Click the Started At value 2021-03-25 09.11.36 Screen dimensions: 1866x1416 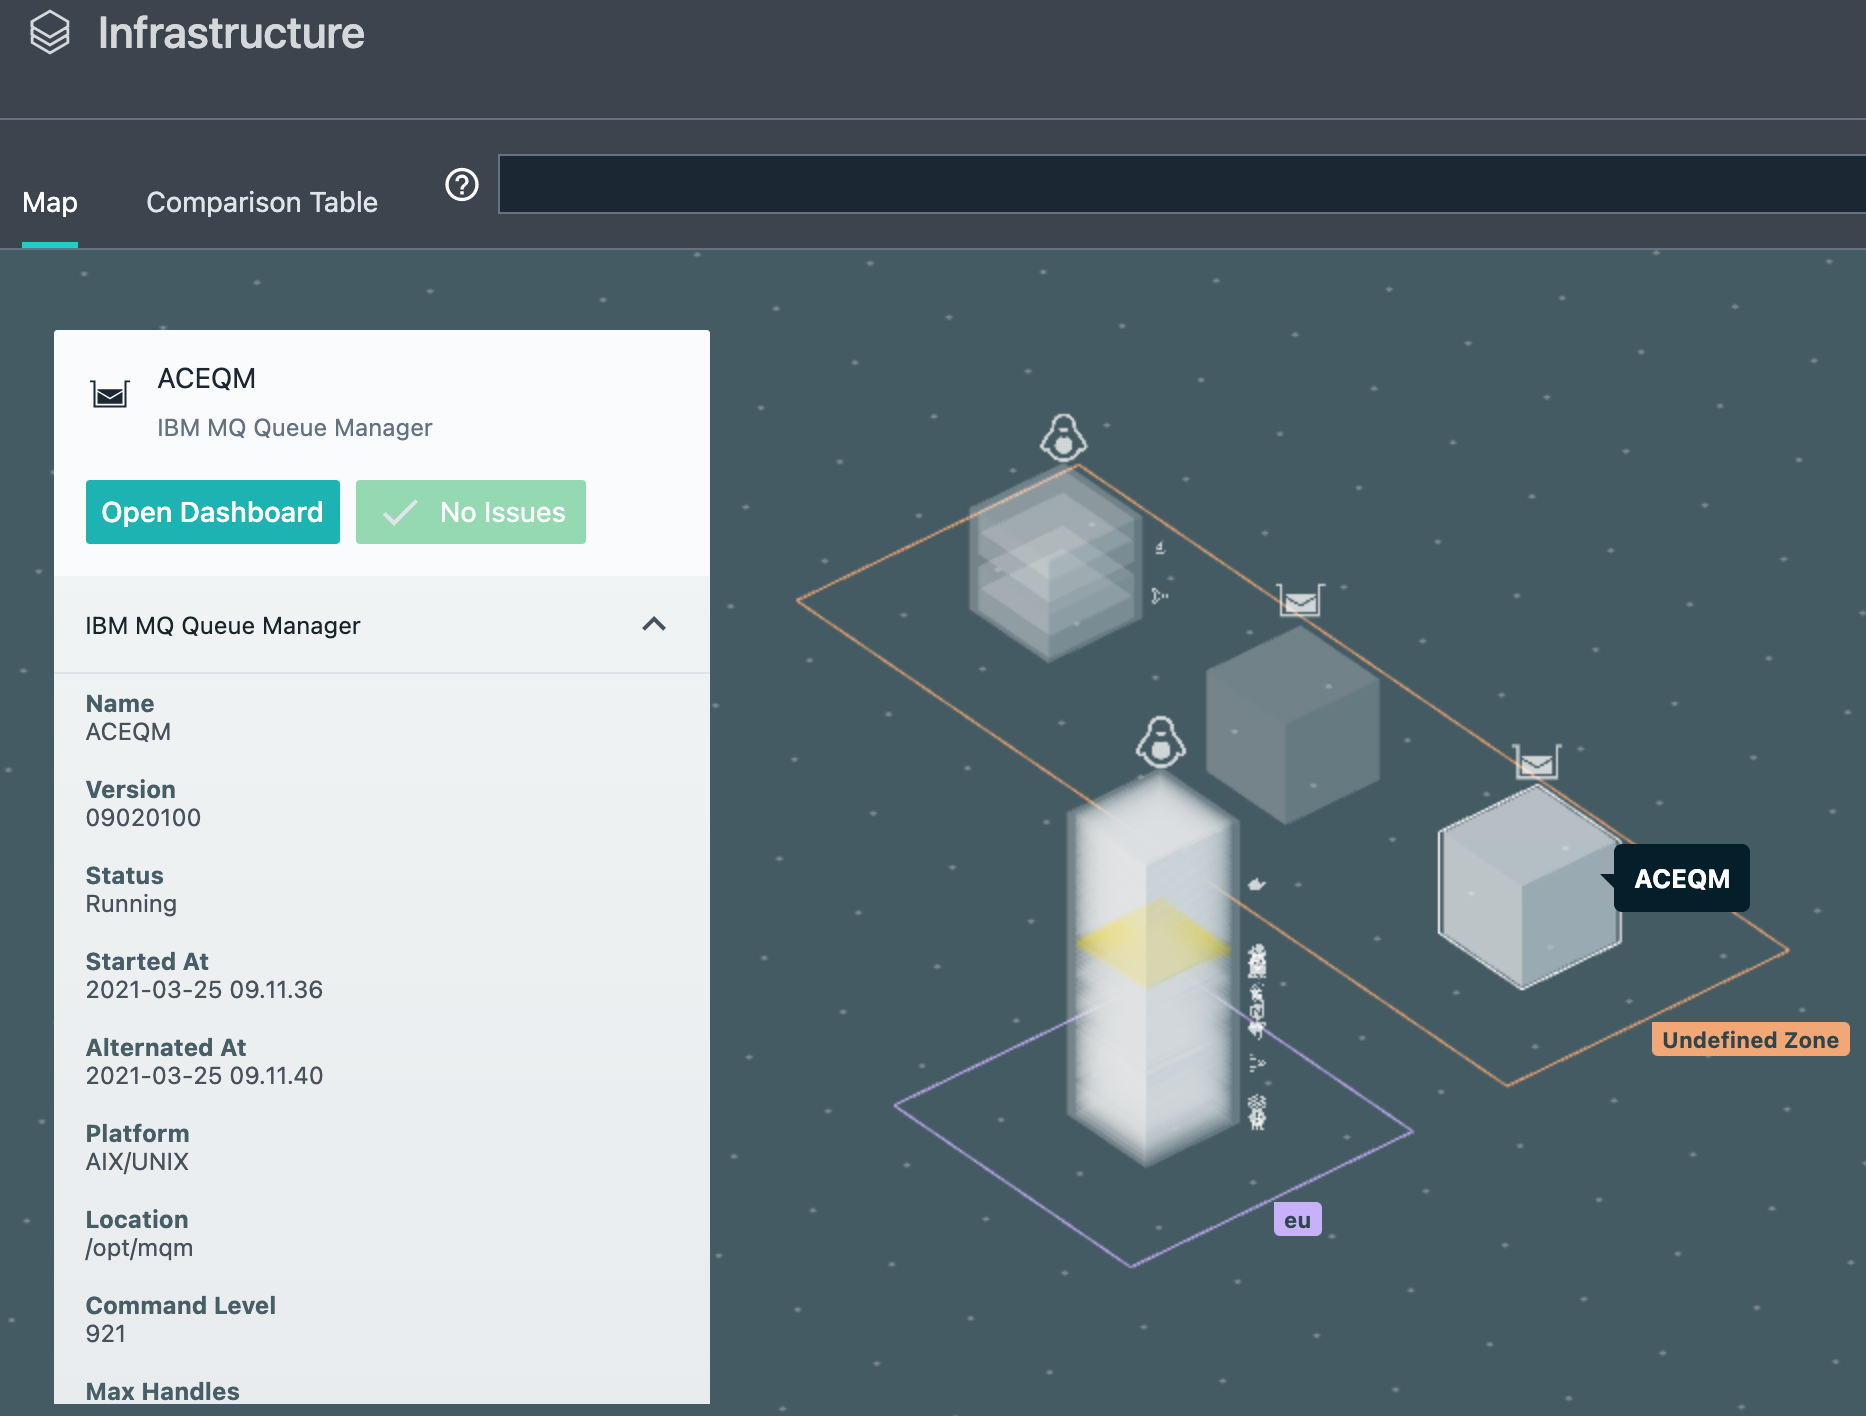(x=204, y=990)
